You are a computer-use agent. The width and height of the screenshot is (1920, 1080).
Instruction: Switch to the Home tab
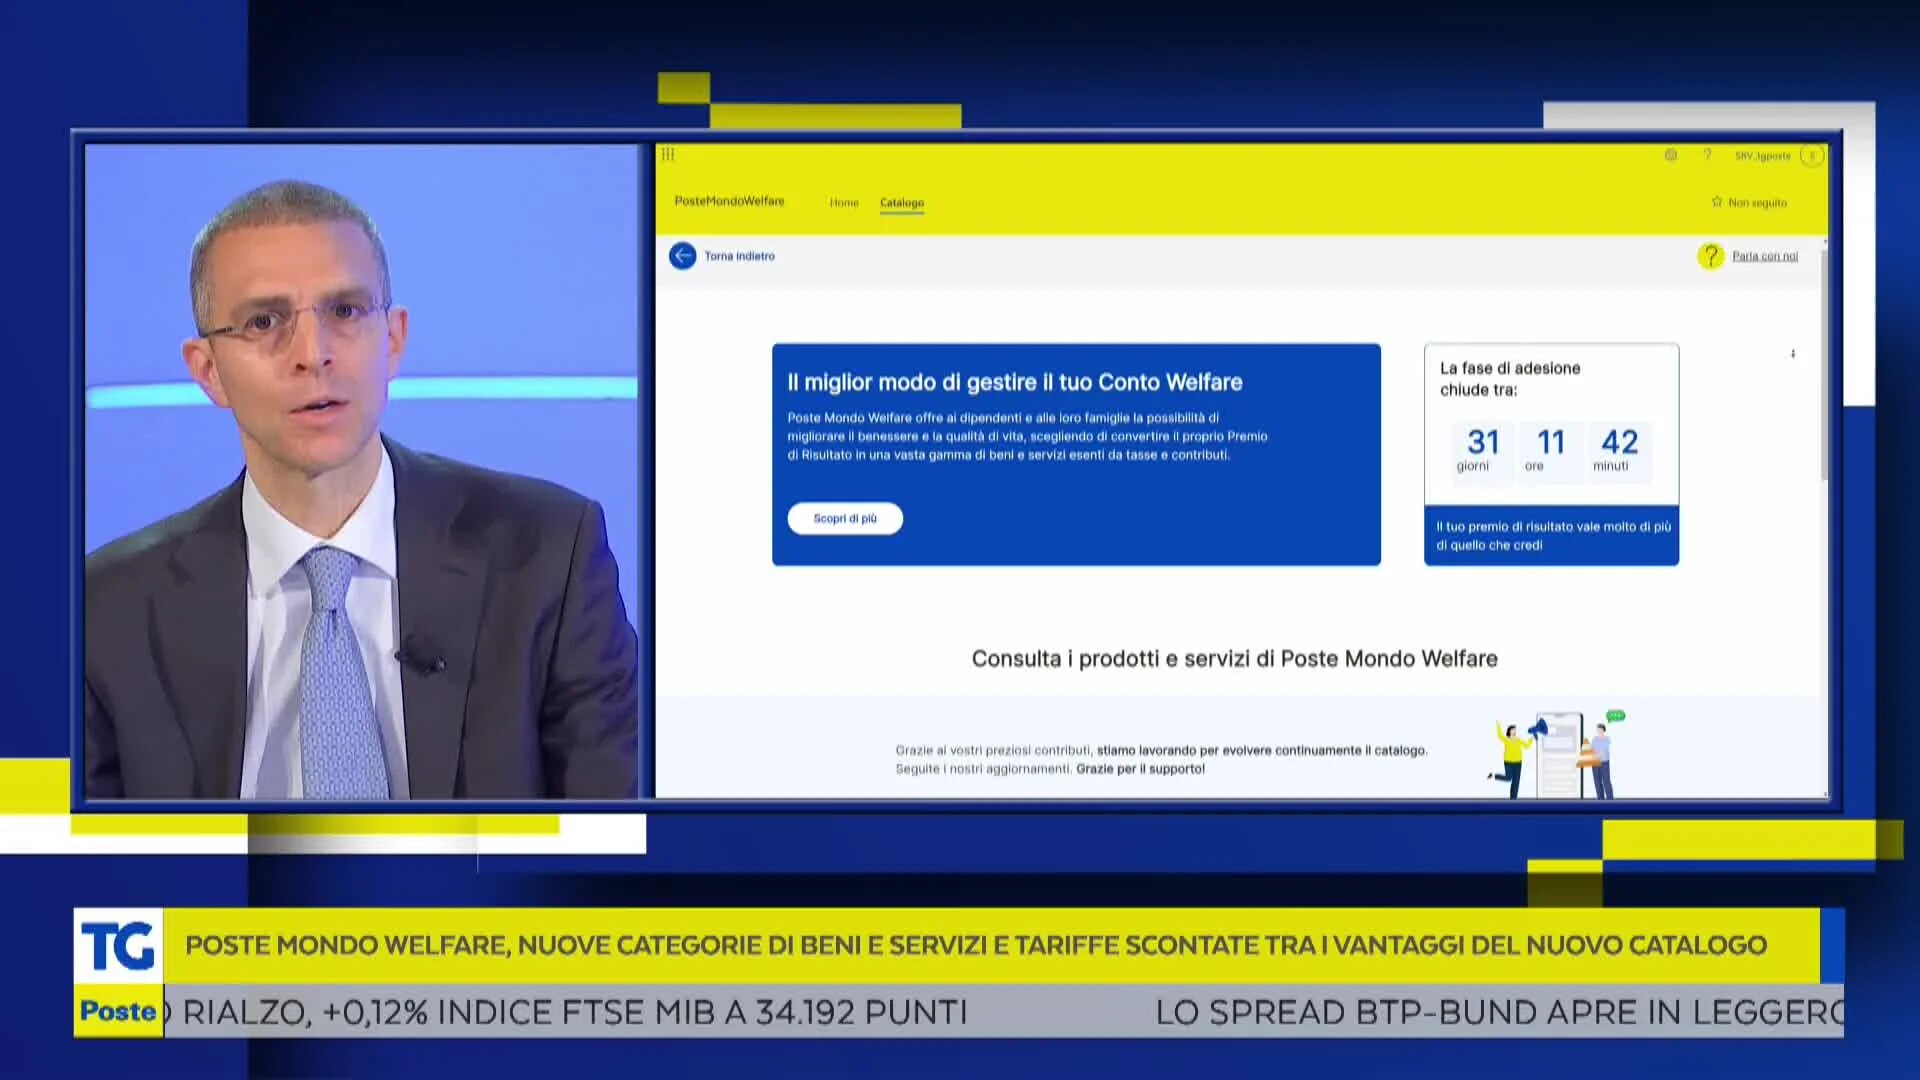click(x=843, y=202)
